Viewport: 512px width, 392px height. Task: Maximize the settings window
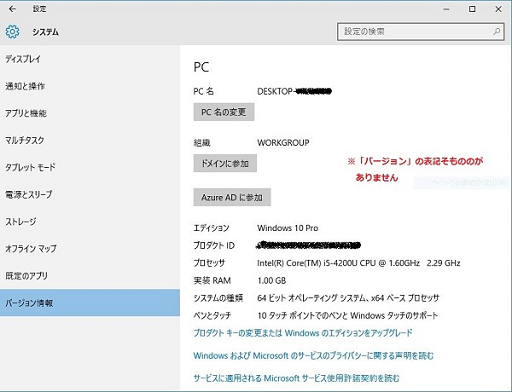click(472, 9)
